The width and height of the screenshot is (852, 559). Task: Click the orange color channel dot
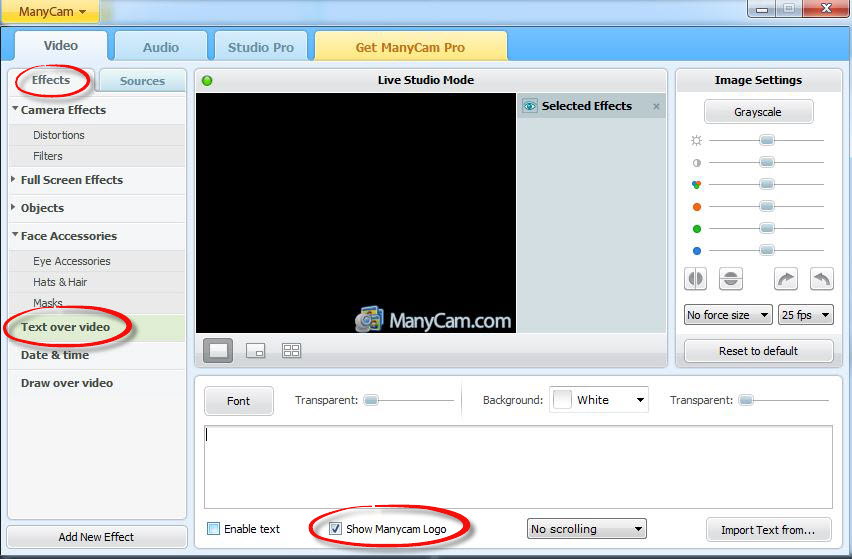(x=697, y=207)
